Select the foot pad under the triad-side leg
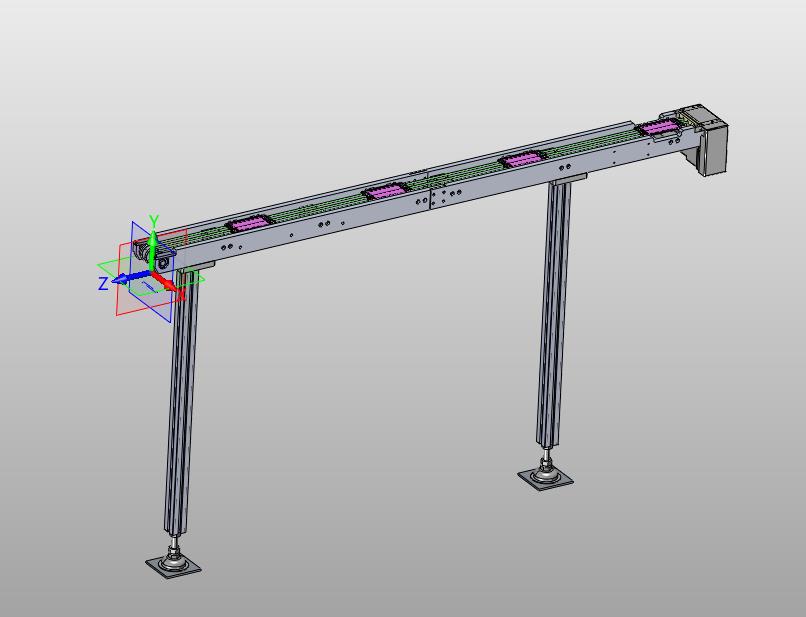 [x=173, y=564]
